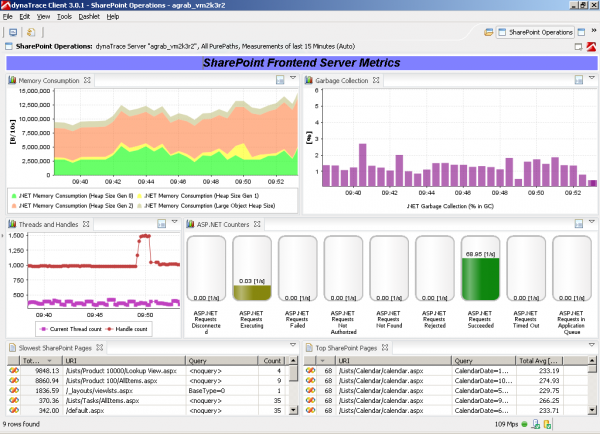Sort Top pages by Query column header
The height and width of the screenshot is (434, 600).
pyautogui.click(x=484, y=361)
